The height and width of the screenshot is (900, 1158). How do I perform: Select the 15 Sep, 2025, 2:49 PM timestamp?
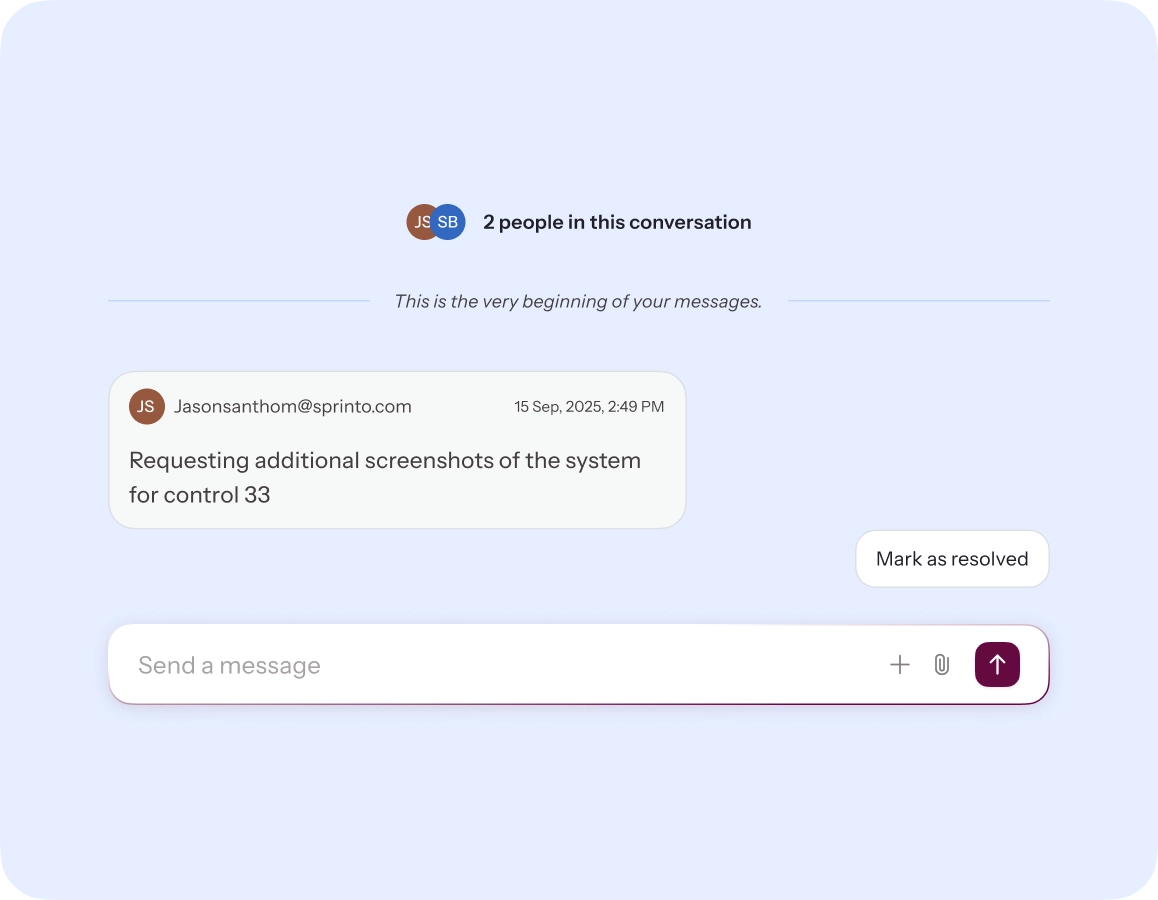click(589, 407)
